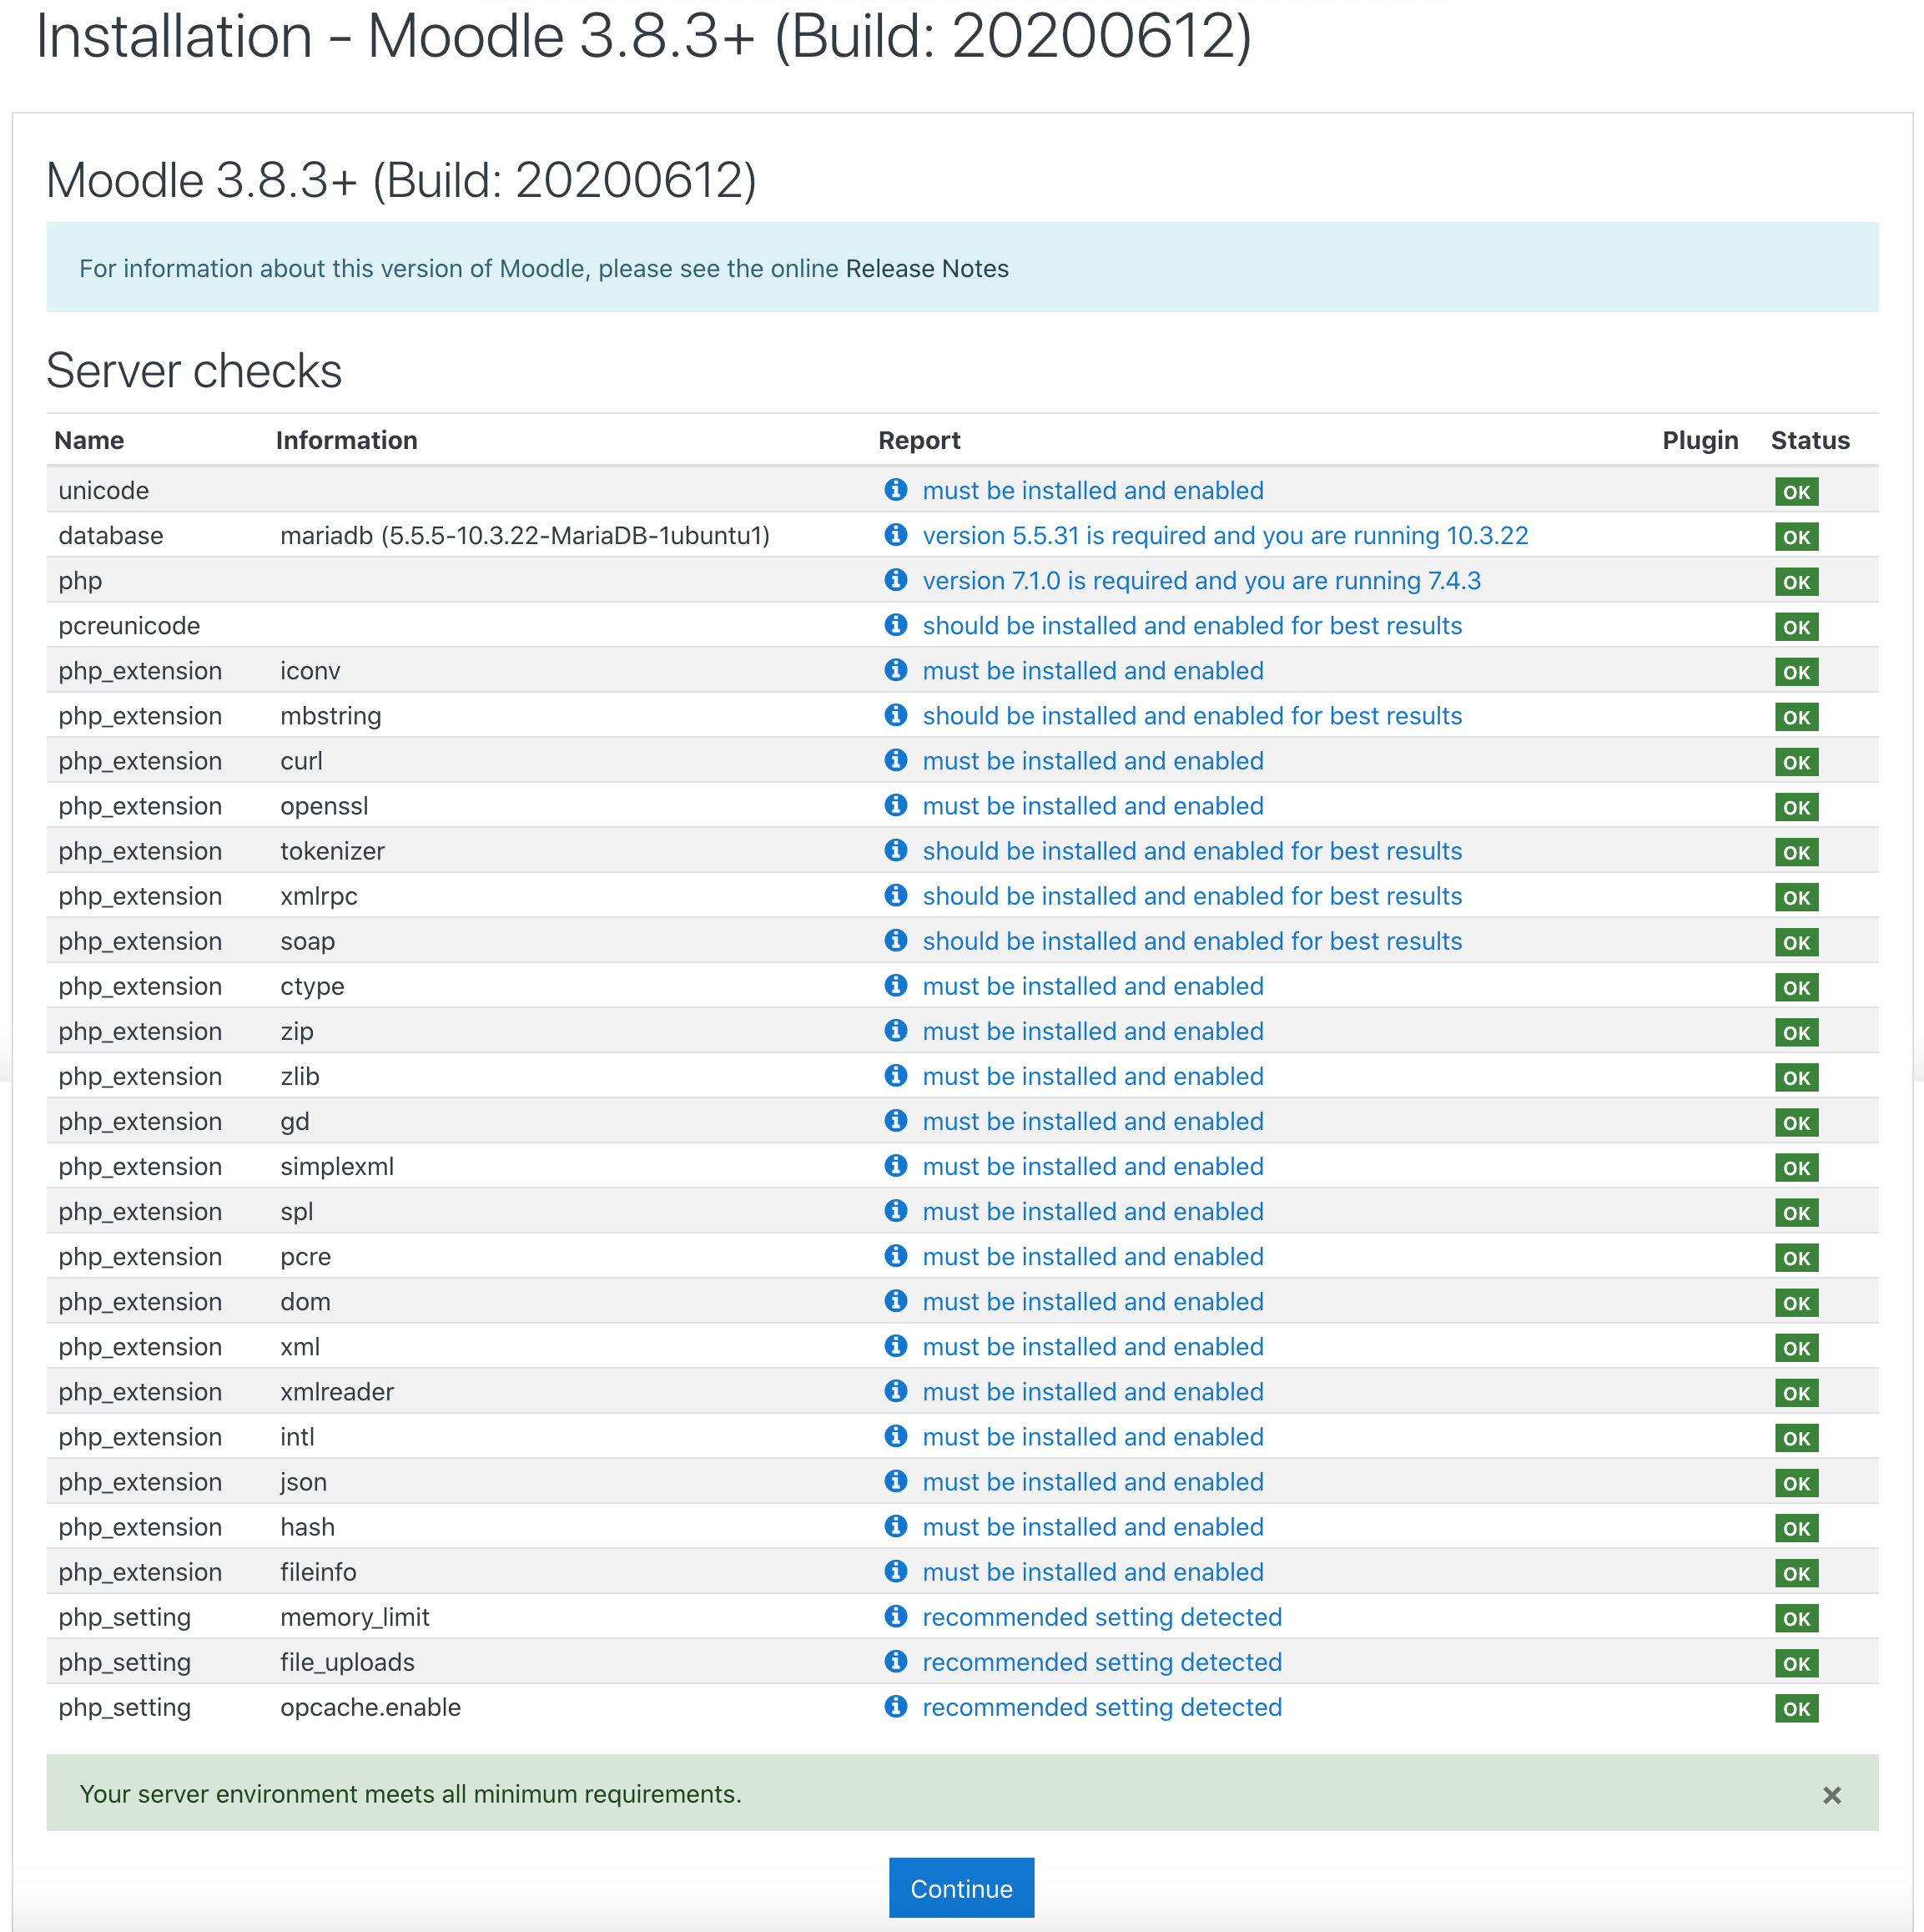
Task: Click the info icon in curl row
Action: [x=895, y=760]
